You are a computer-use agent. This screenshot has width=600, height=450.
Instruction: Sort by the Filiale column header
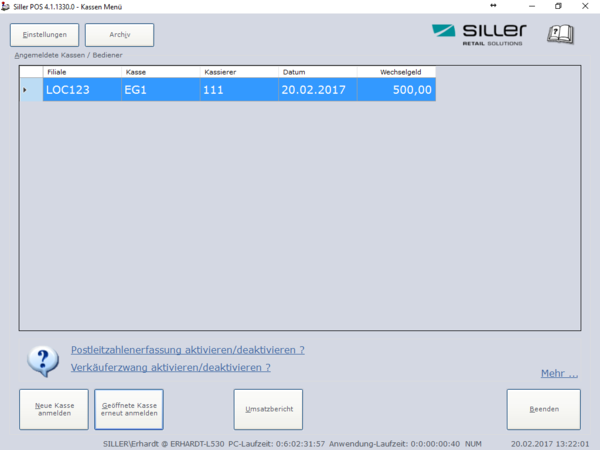point(82,73)
